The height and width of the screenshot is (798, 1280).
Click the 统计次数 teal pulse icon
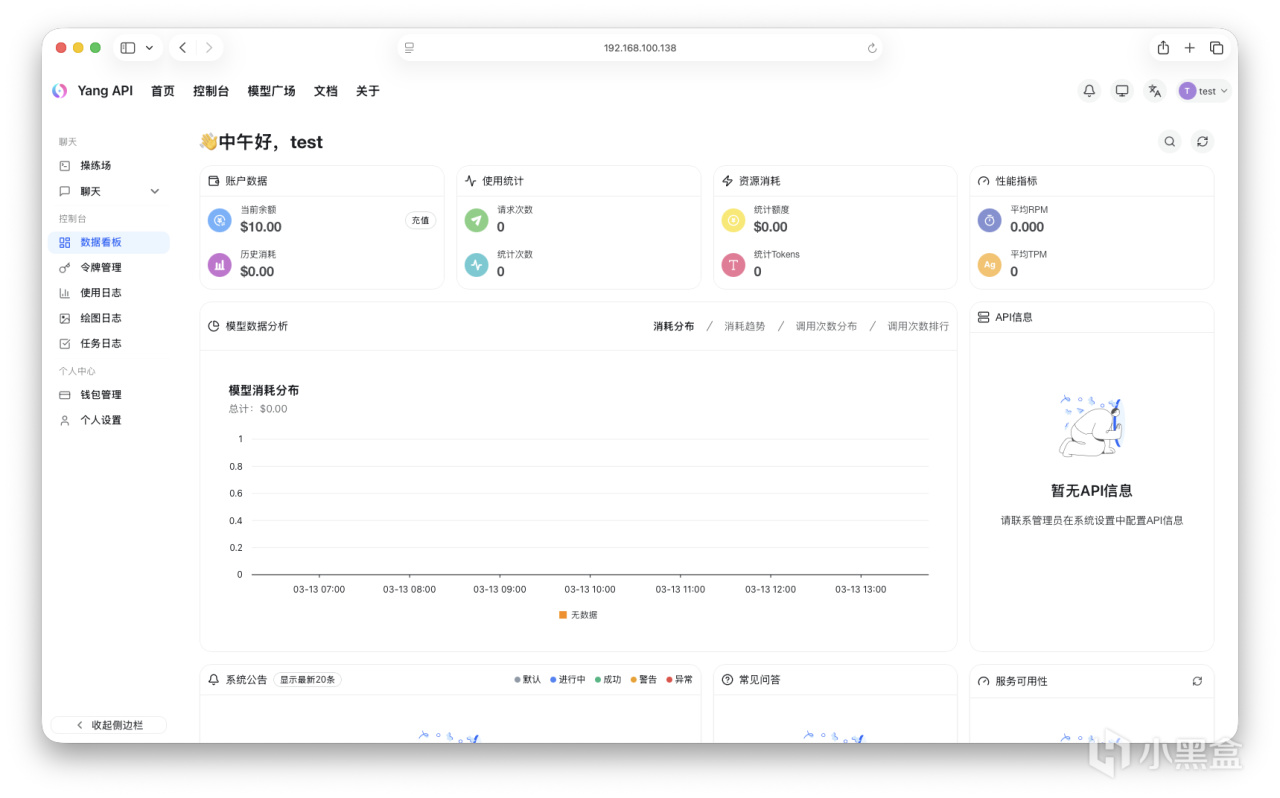point(477,264)
